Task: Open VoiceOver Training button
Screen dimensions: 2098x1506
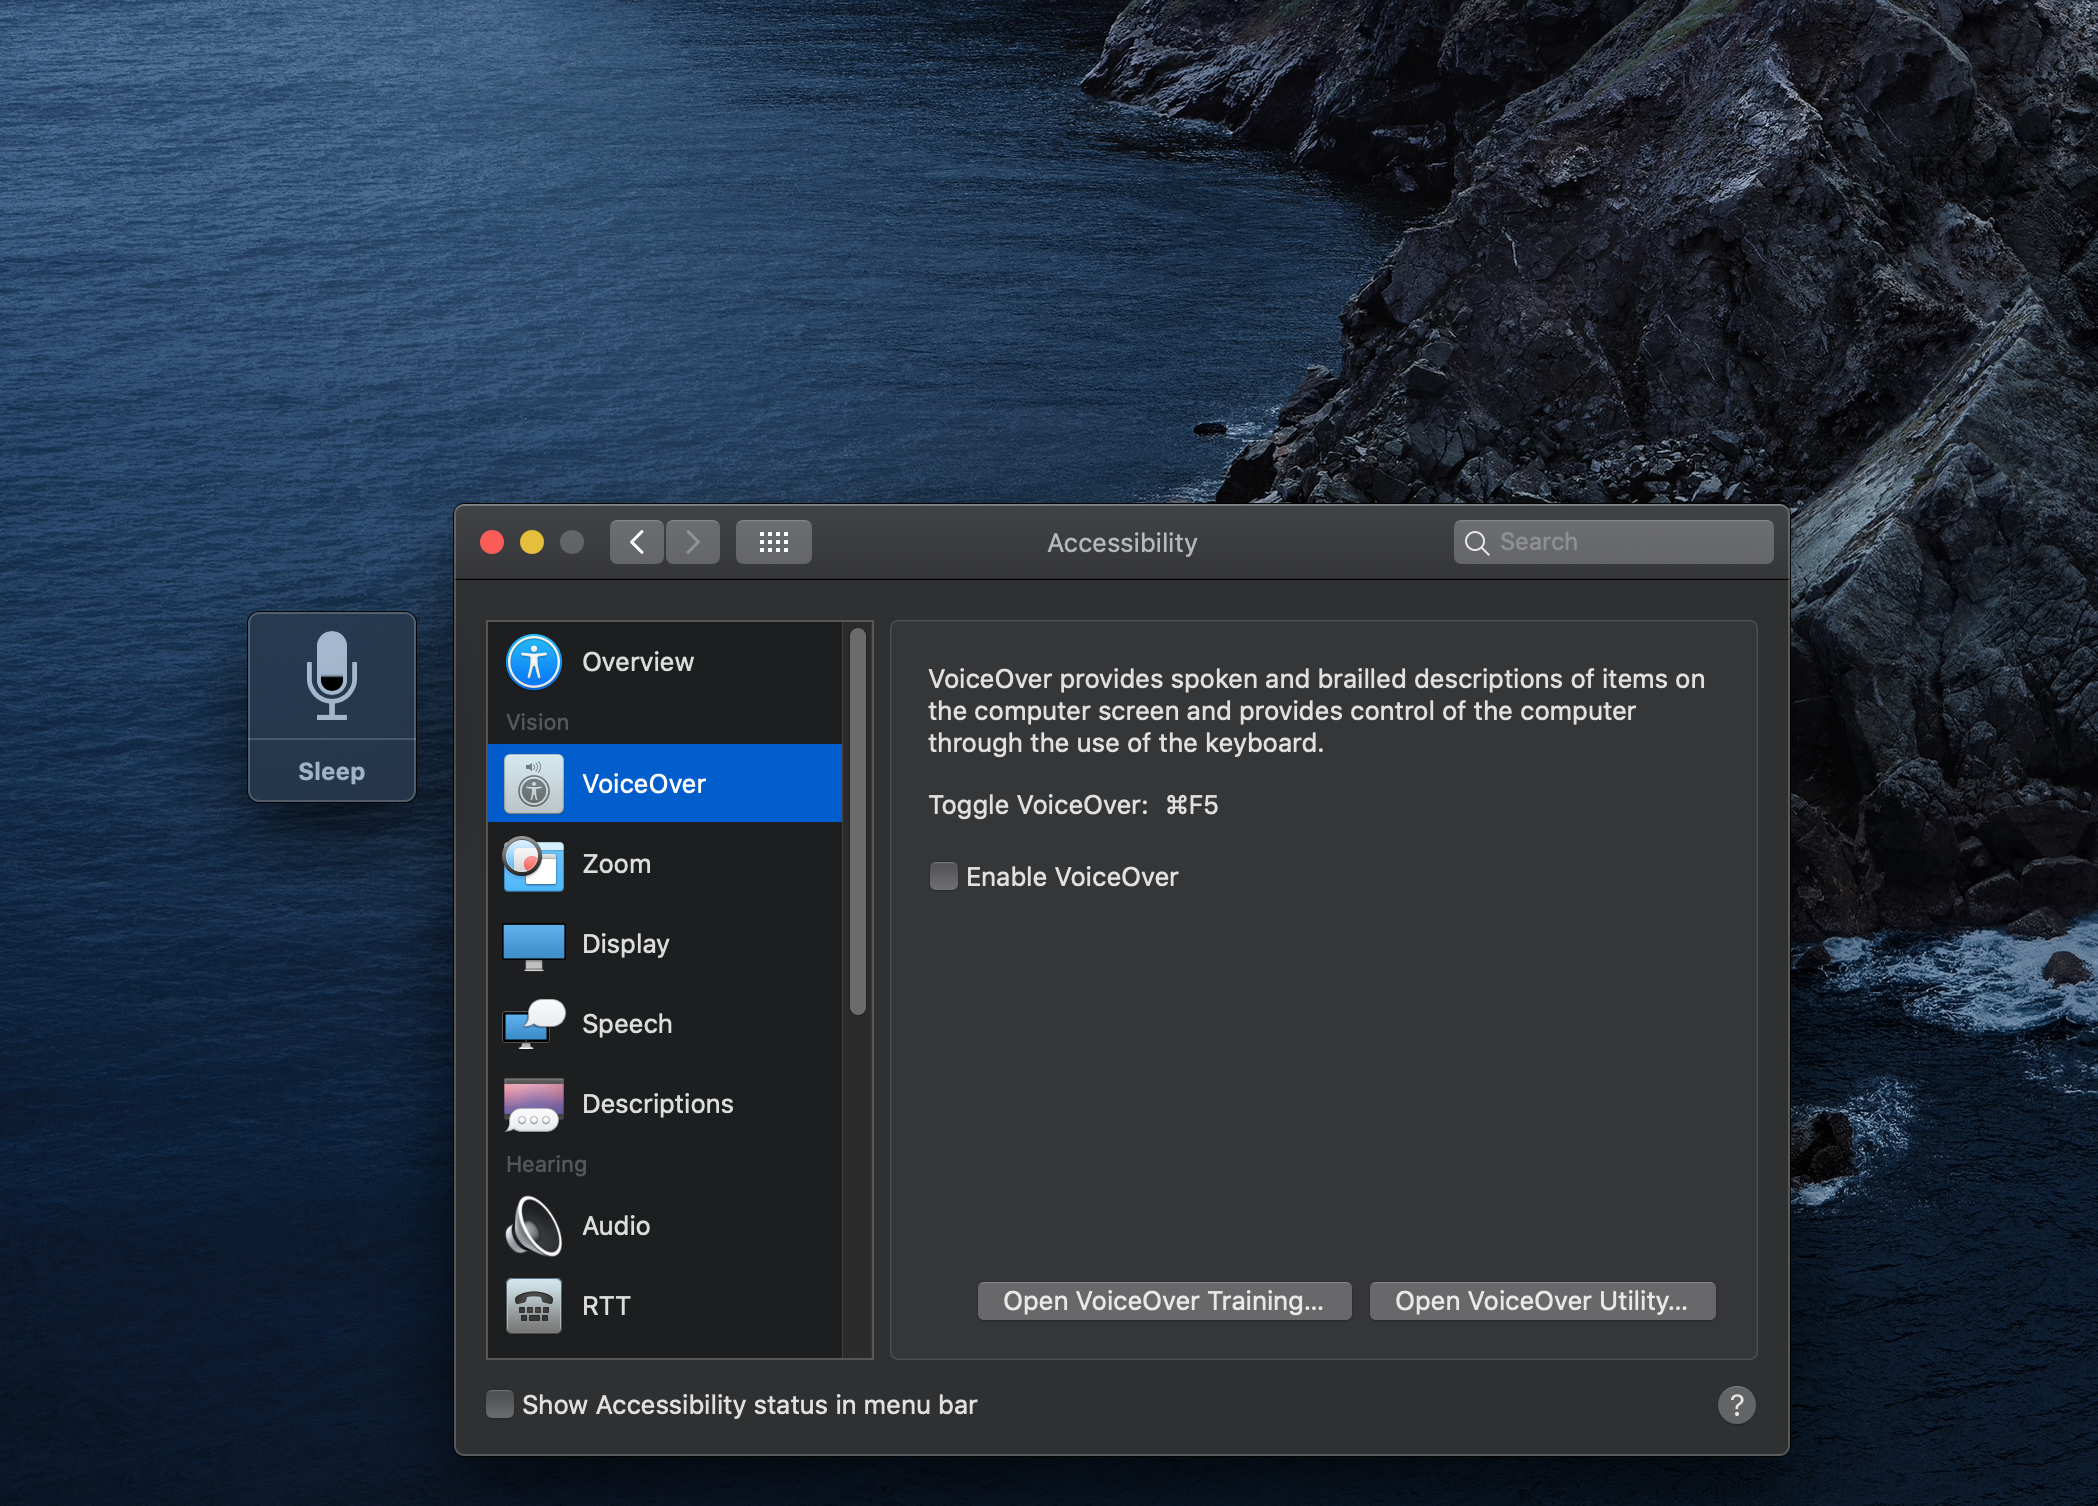Action: point(1164,1301)
